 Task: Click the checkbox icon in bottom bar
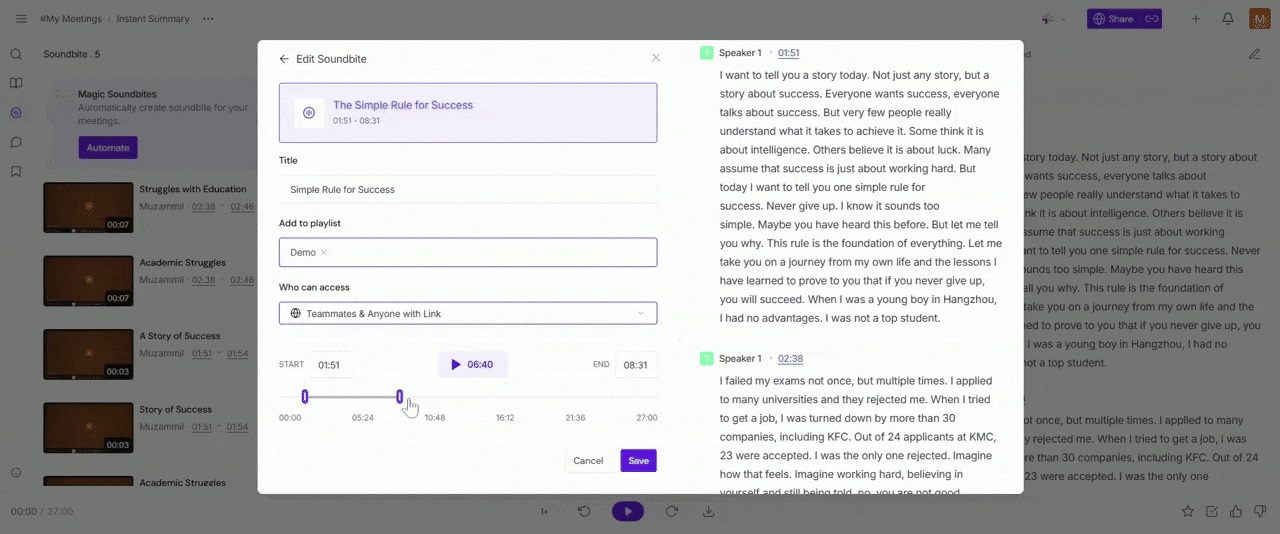(1212, 511)
